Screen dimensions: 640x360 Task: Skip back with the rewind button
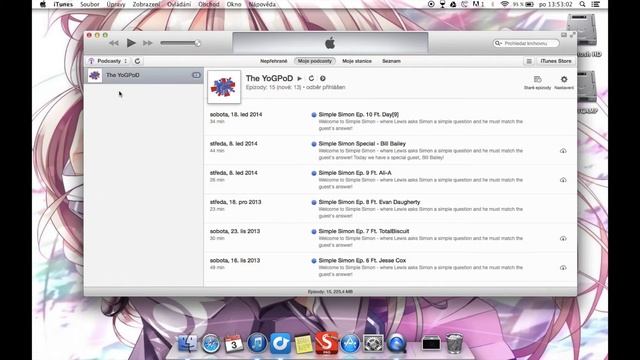114,43
